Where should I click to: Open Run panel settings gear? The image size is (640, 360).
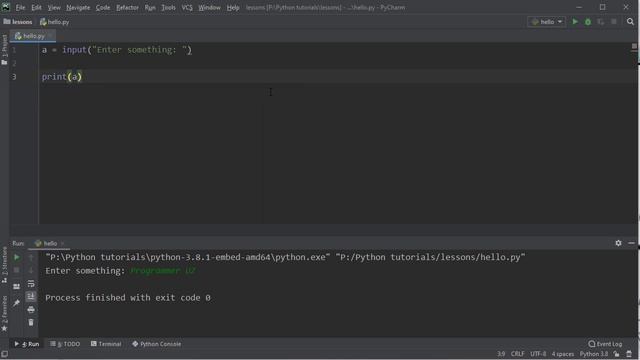pyautogui.click(x=618, y=243)
